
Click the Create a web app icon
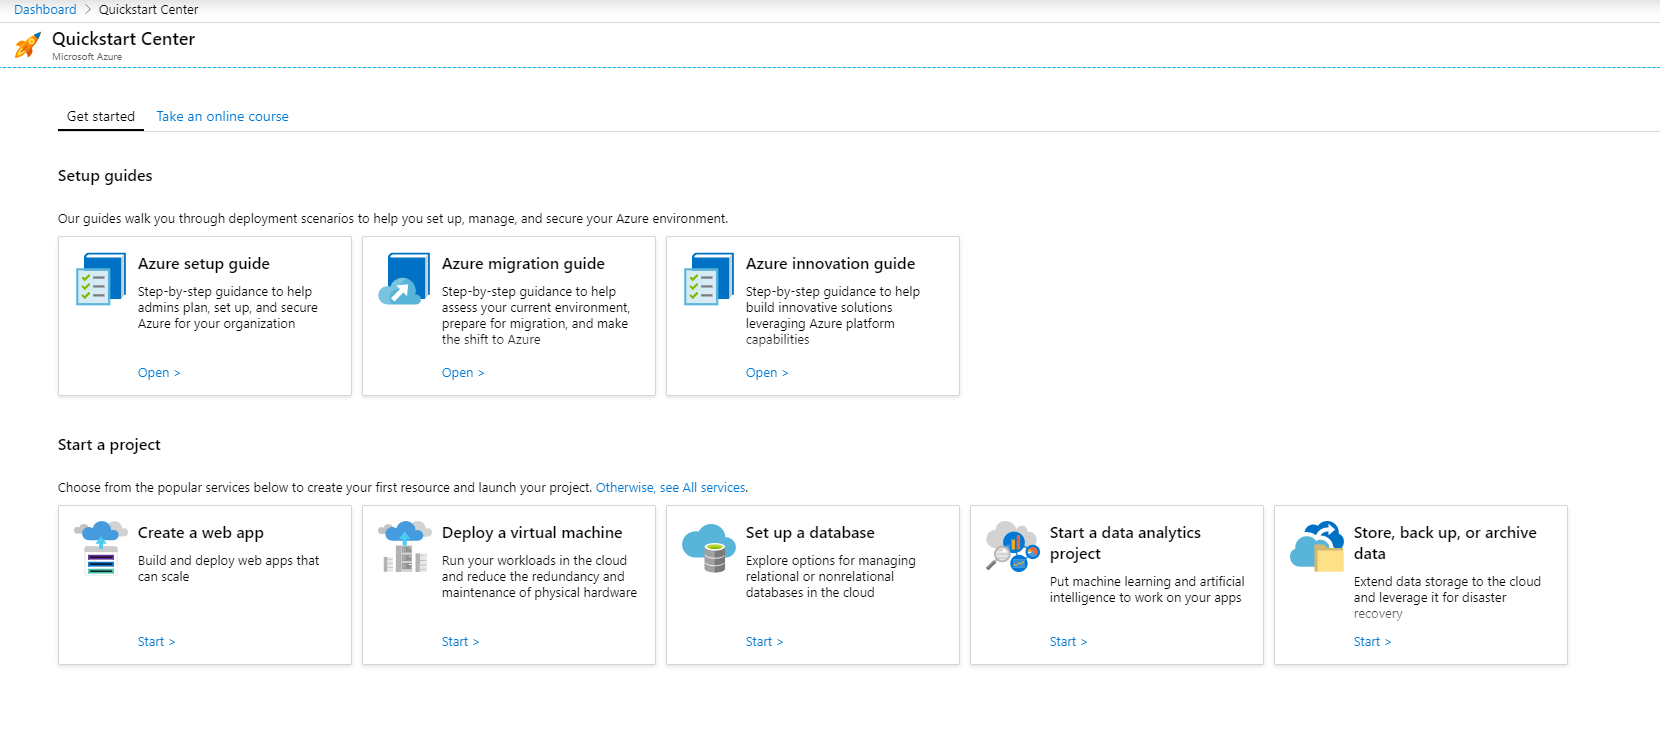tap(101, 548)
